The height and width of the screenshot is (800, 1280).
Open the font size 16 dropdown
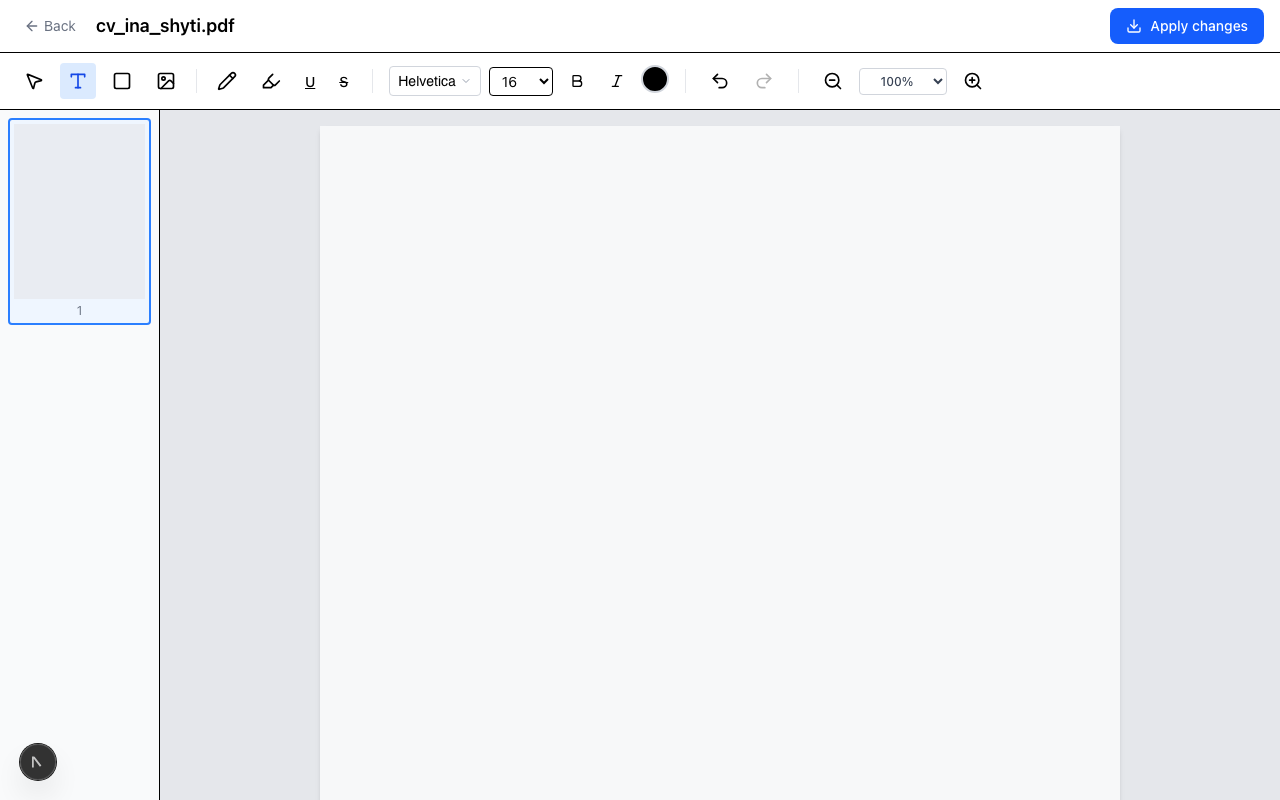click(520, 81)
